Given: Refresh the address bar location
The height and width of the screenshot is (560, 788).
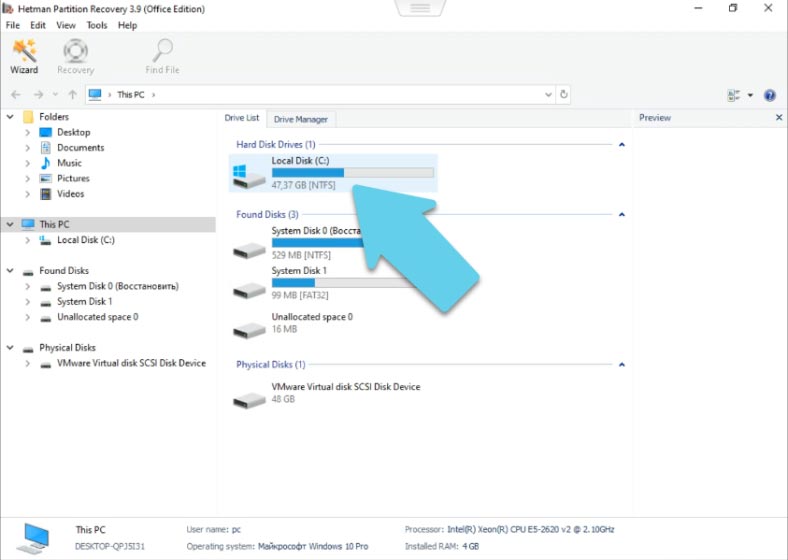Looking at the screenshot, I should (563, 94).
